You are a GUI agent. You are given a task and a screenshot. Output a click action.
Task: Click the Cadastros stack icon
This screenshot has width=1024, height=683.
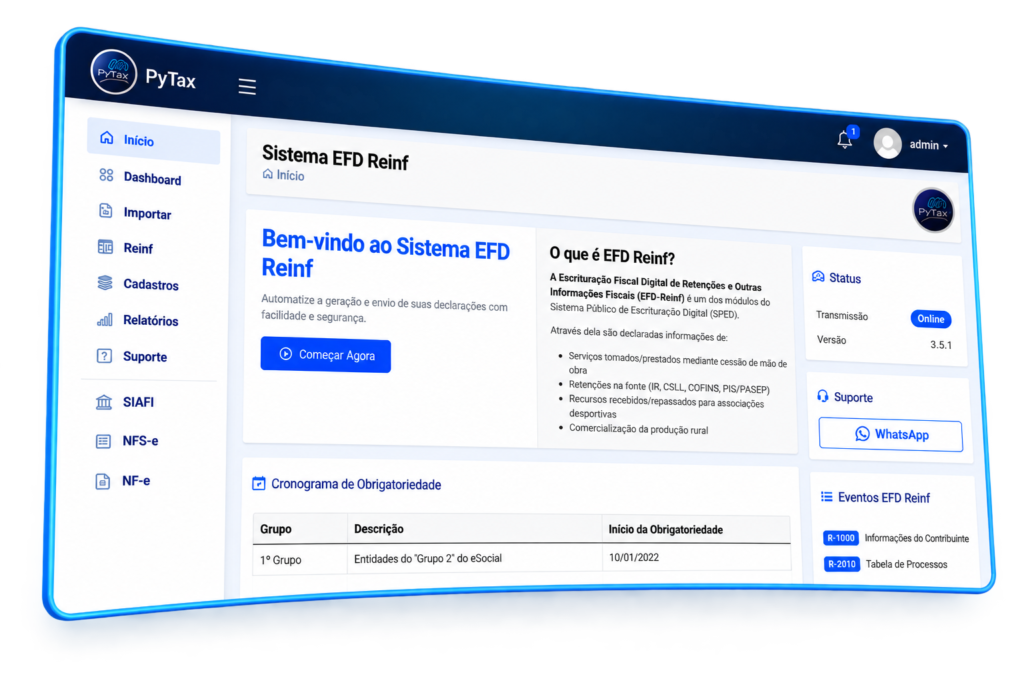coord(104,283)
